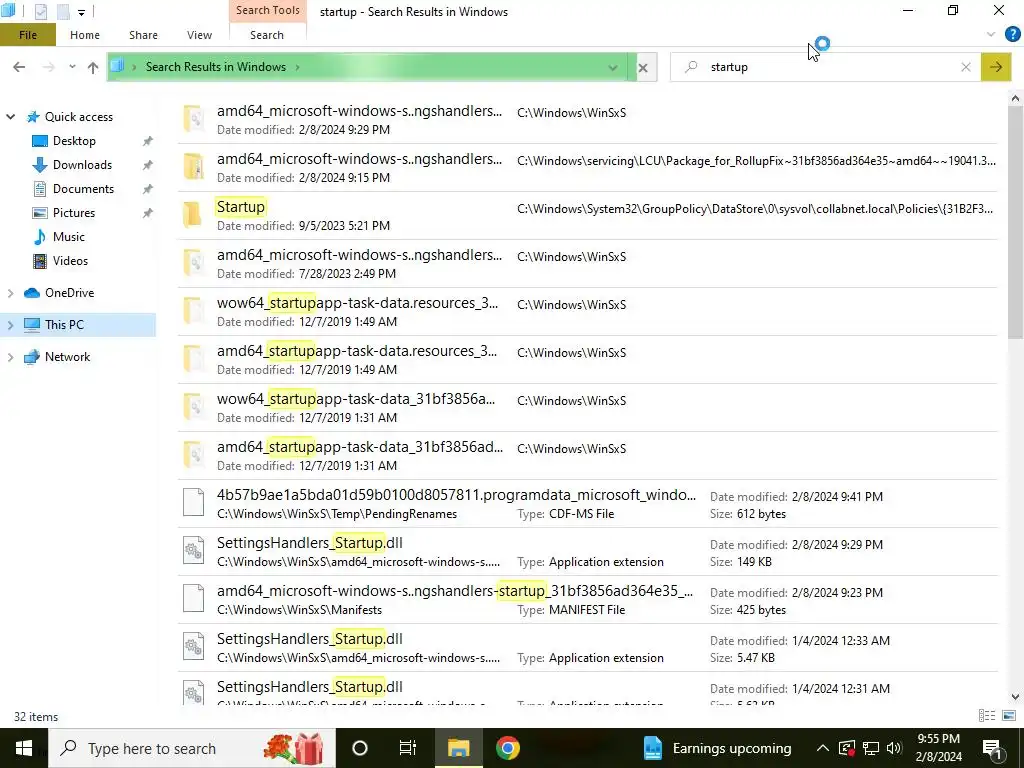Open the notification center

click(x=992, y=748)
